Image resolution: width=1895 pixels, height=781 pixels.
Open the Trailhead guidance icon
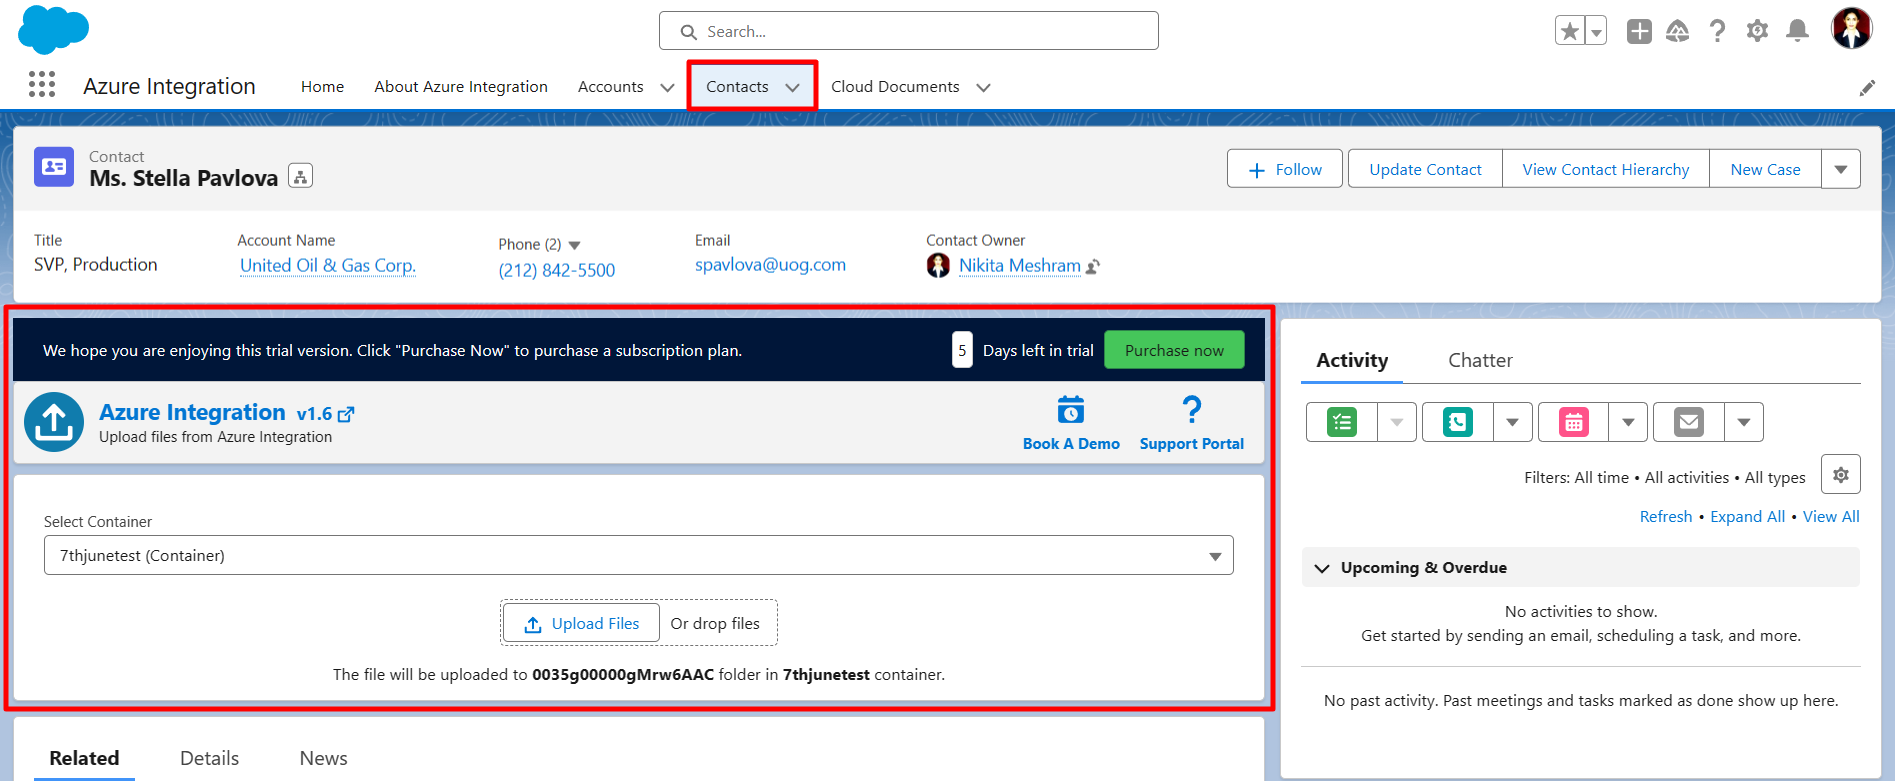point(1678,31)
